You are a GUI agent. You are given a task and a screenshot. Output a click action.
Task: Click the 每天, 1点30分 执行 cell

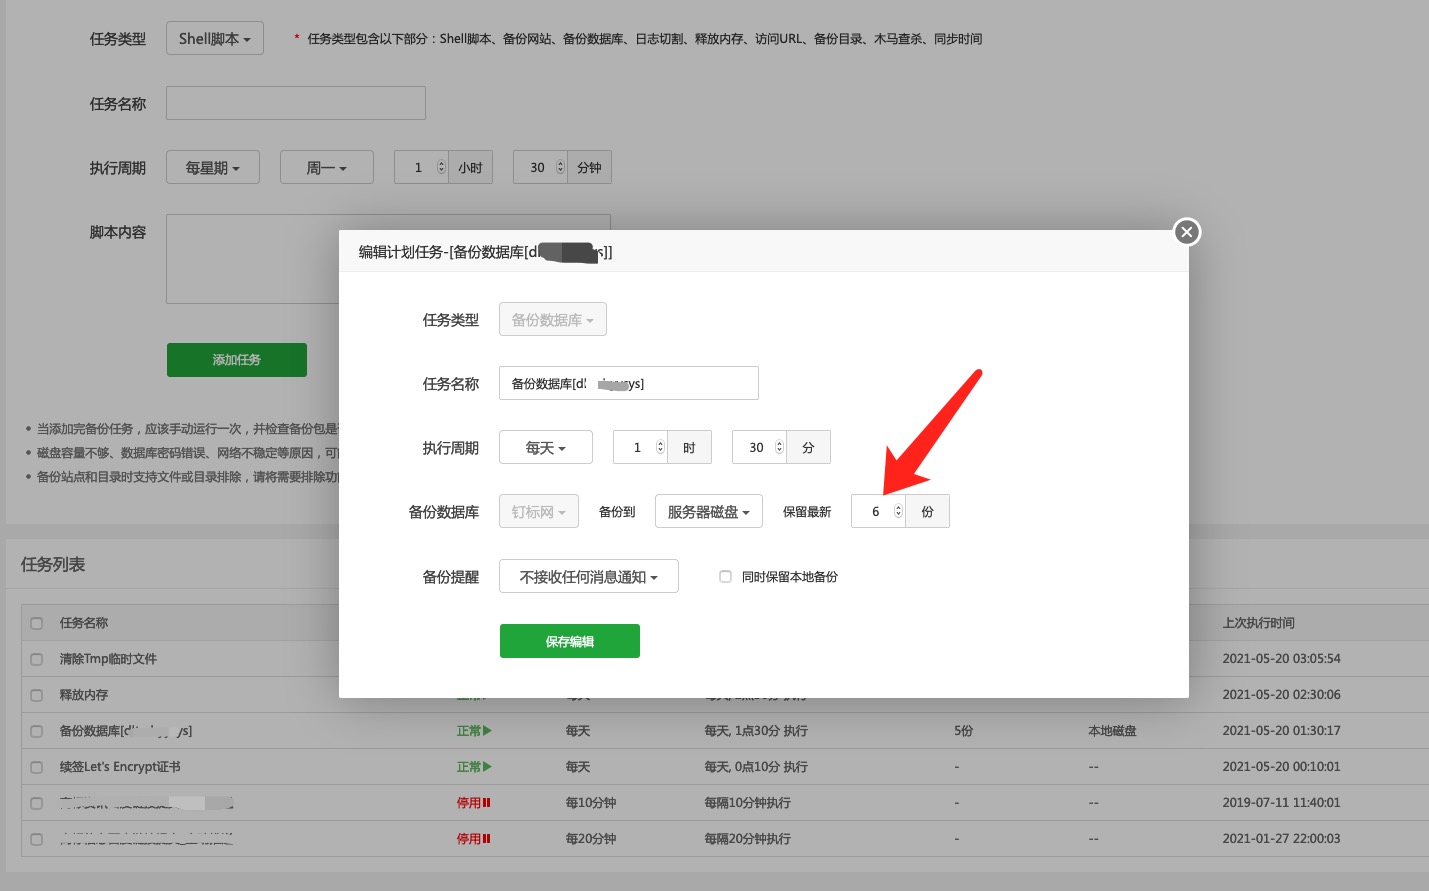click(x=756, y=731)
